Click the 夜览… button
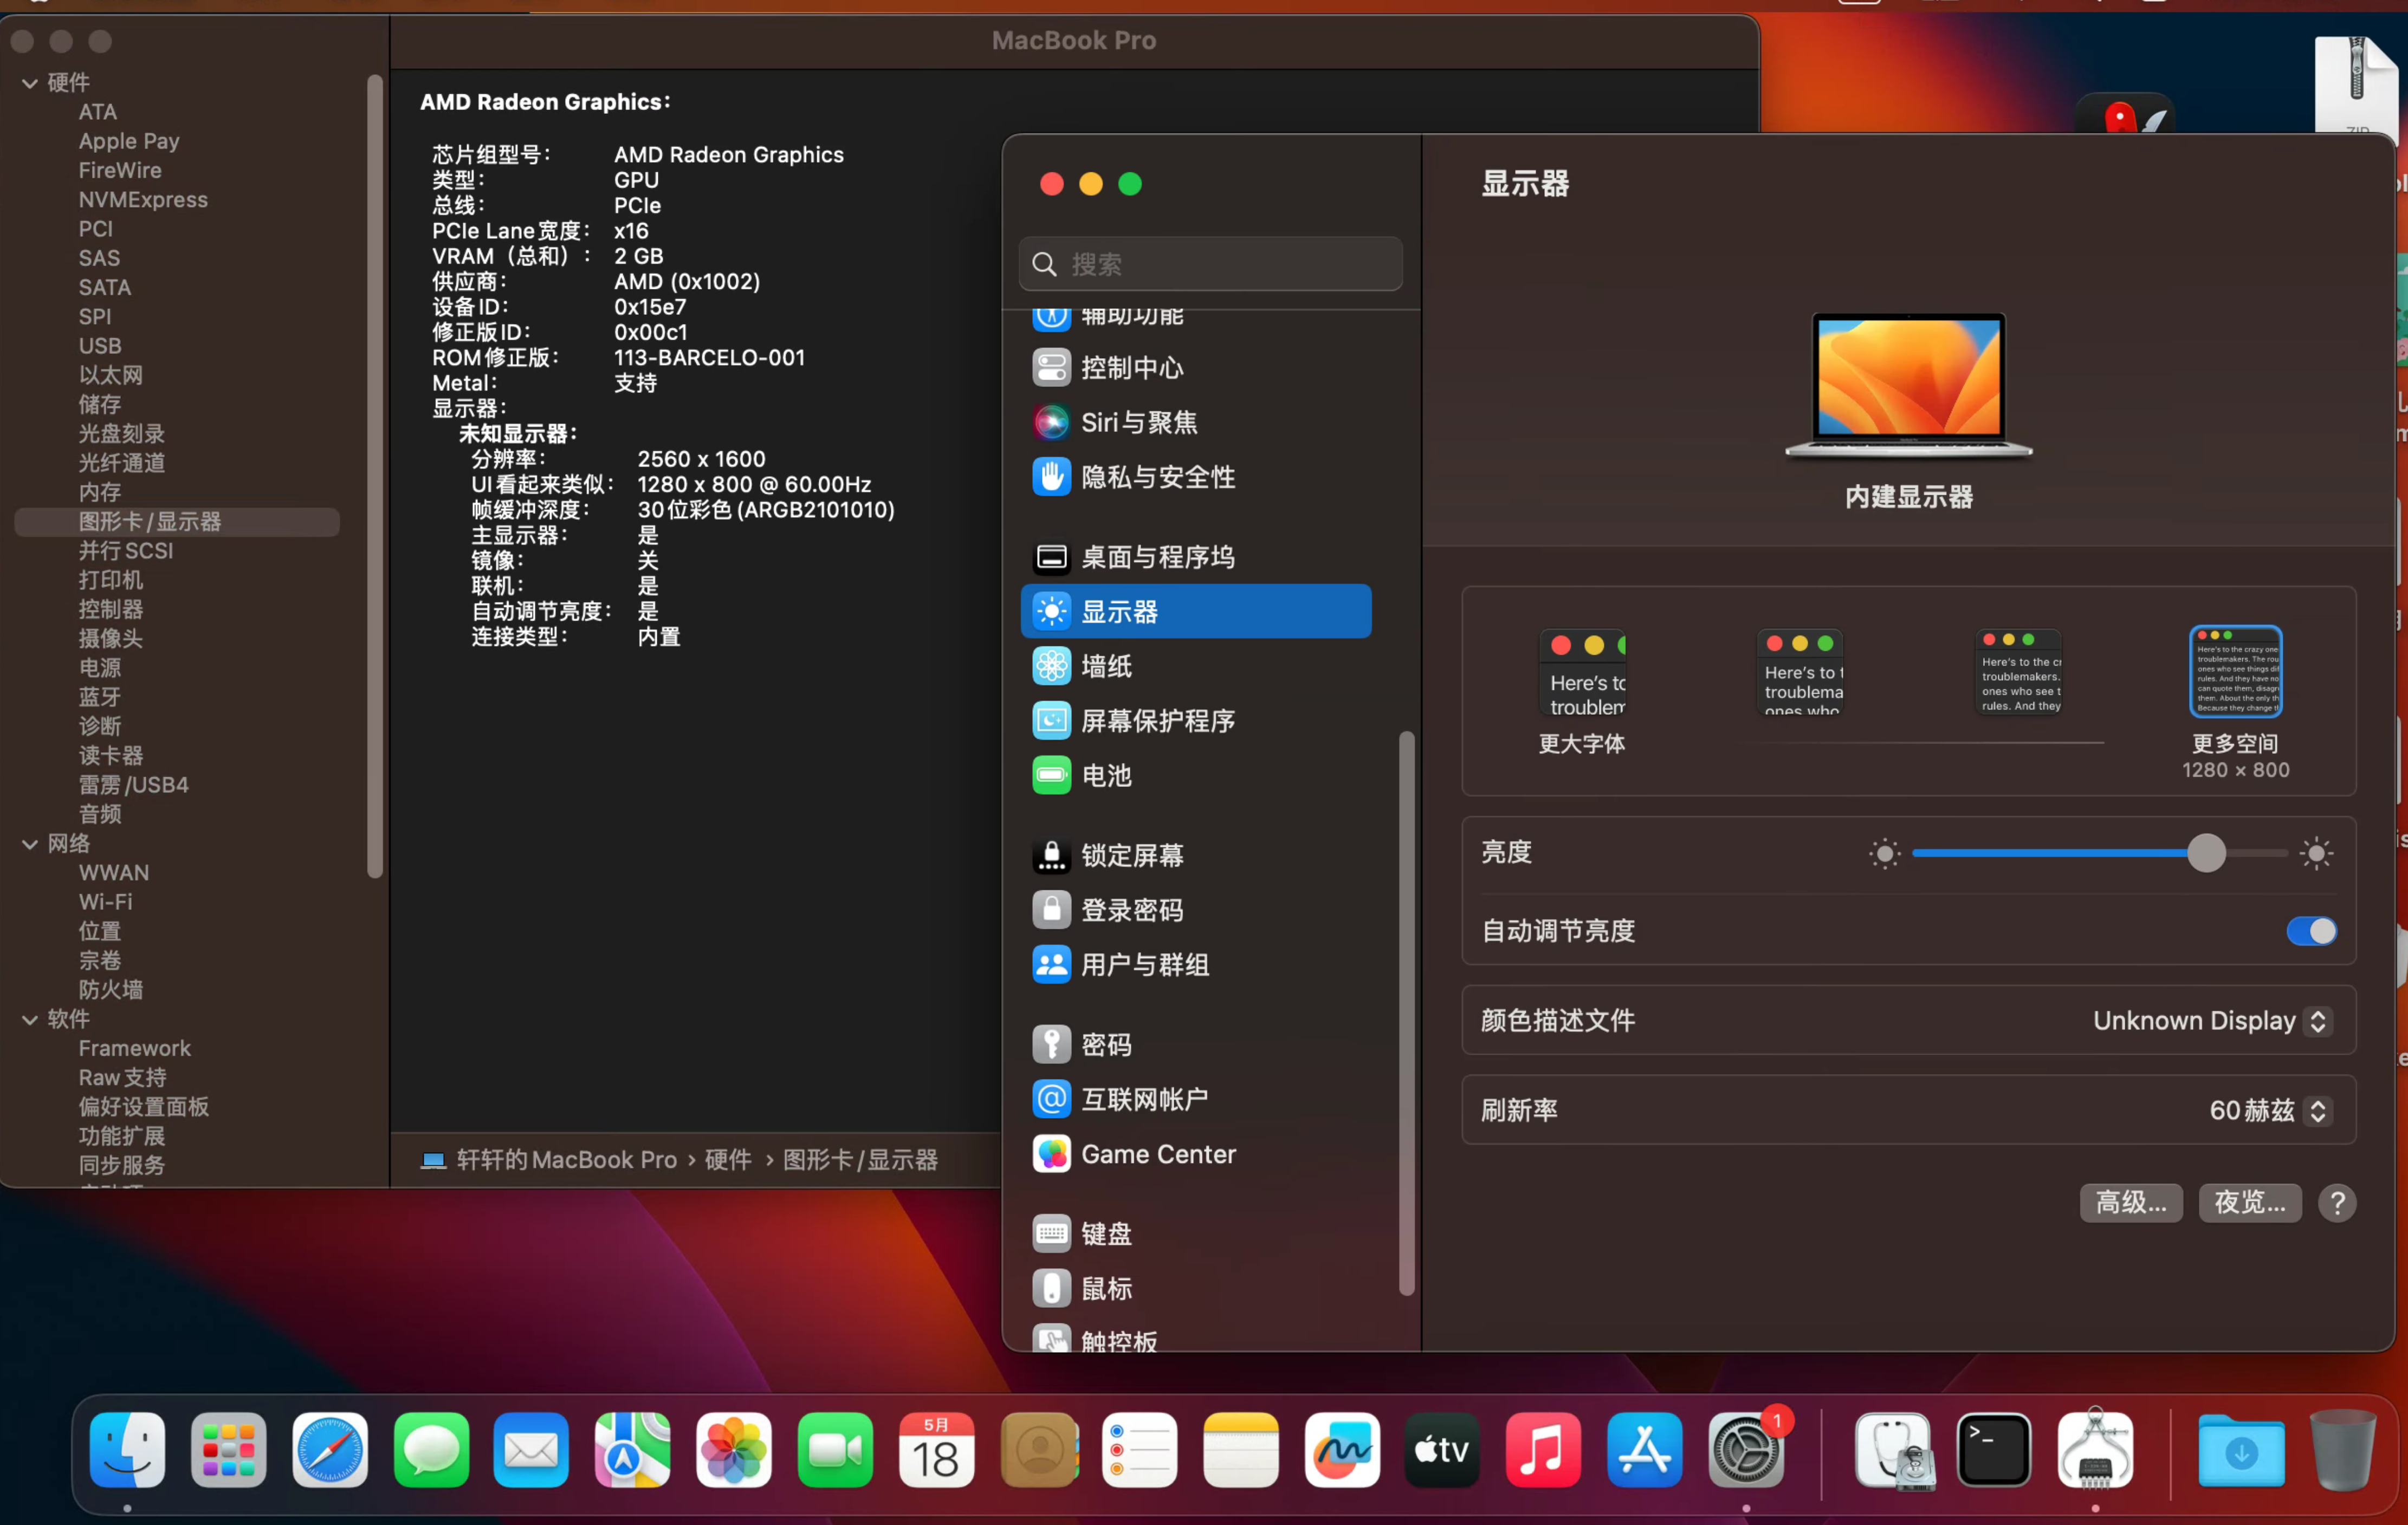The height and width of the screenshot is (1525, 2408). click(x=2250, y=1202)
